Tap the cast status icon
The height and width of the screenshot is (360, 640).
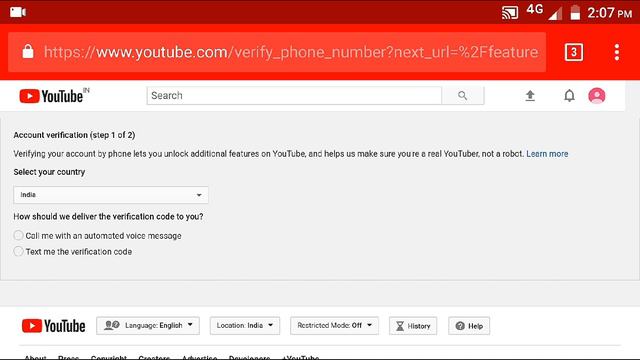[x=510, y=13]
